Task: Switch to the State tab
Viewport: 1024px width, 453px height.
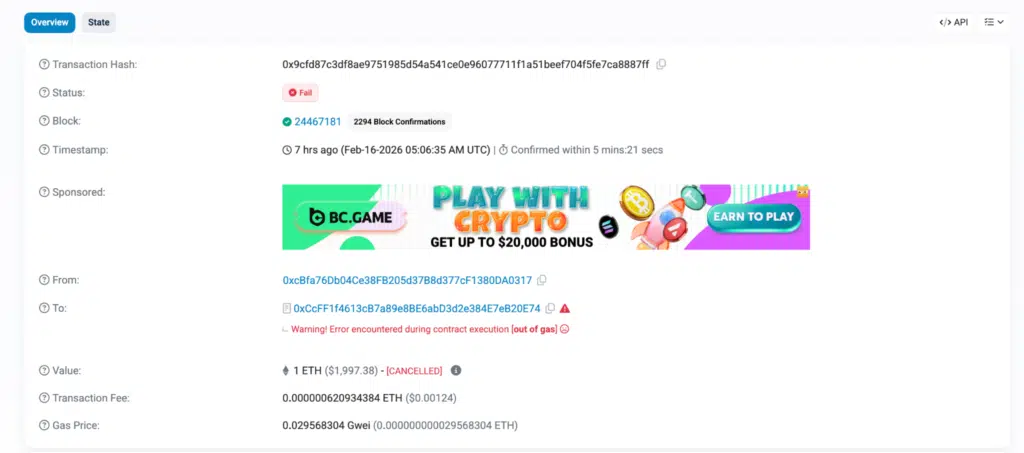Action: pos(99,22)
